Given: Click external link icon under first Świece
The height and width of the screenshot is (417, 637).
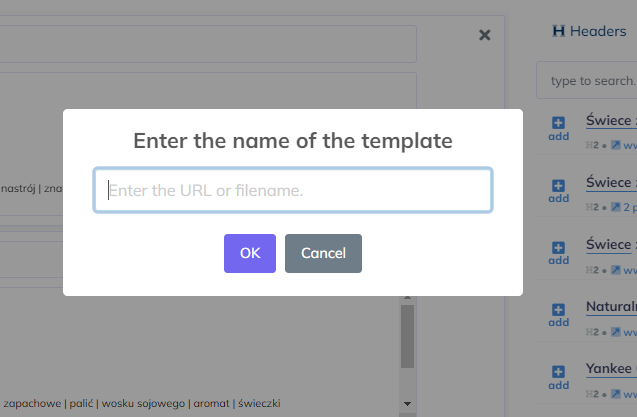Looking at the screenshot, I should click(615, 145).
